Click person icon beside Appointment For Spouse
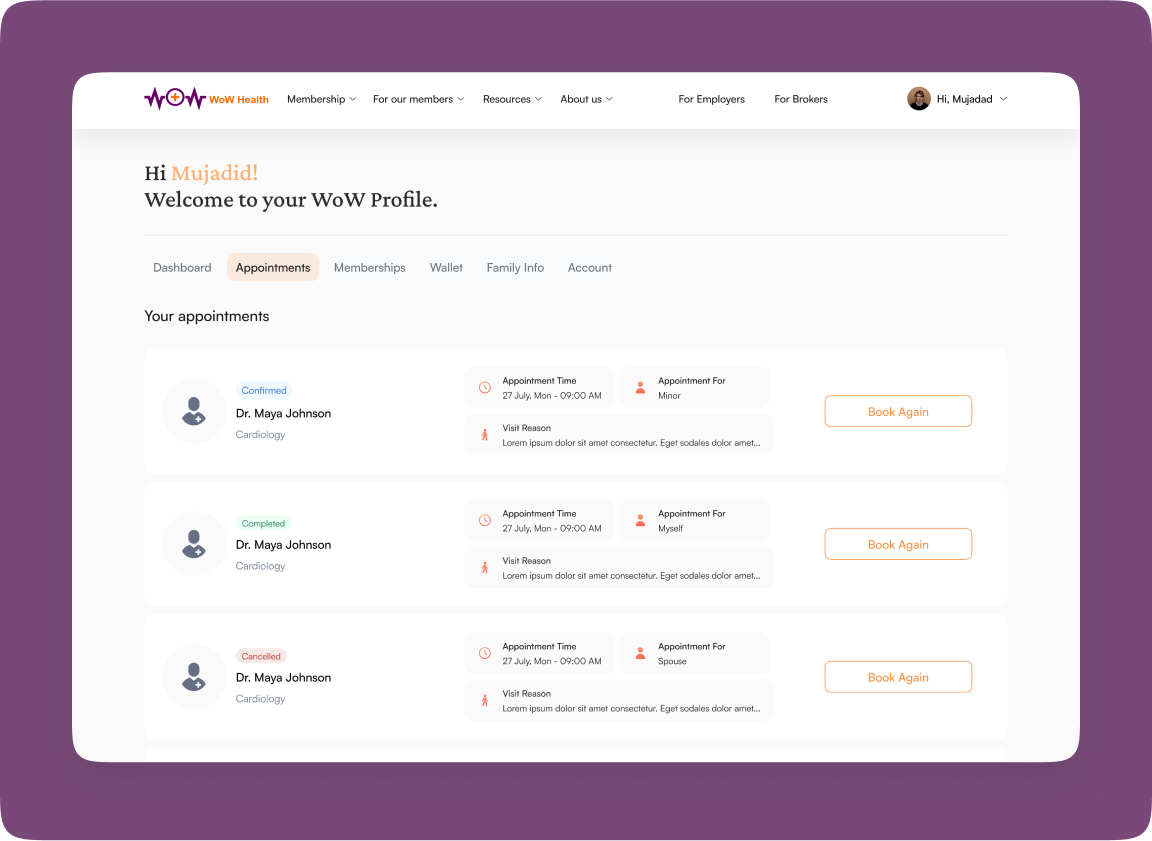The width and height of the screenshot is (1152, 841). point(641,654)
